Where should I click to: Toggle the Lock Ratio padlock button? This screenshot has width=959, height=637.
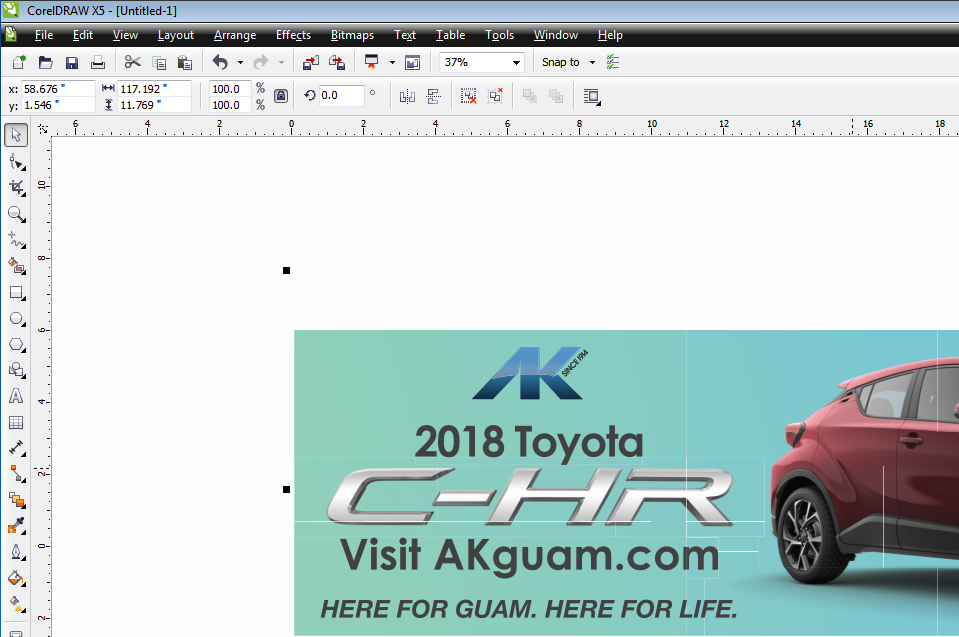pyautogui.click(x=281, y=96)
